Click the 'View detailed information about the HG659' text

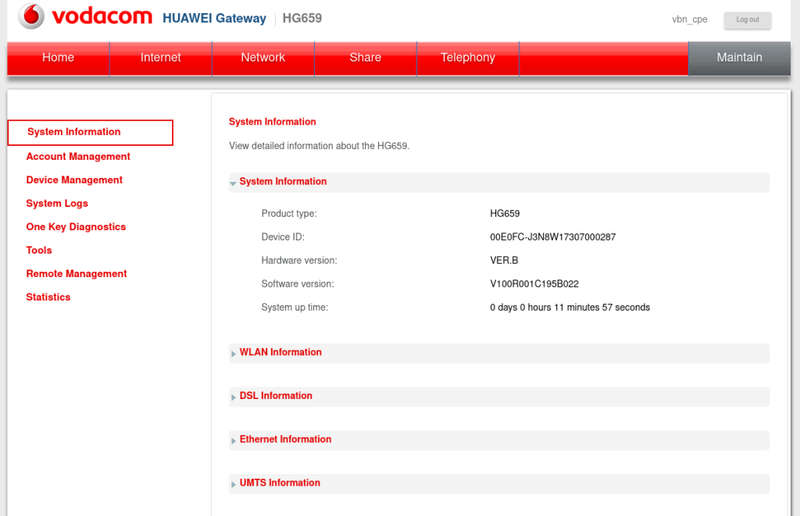point(319,146)
